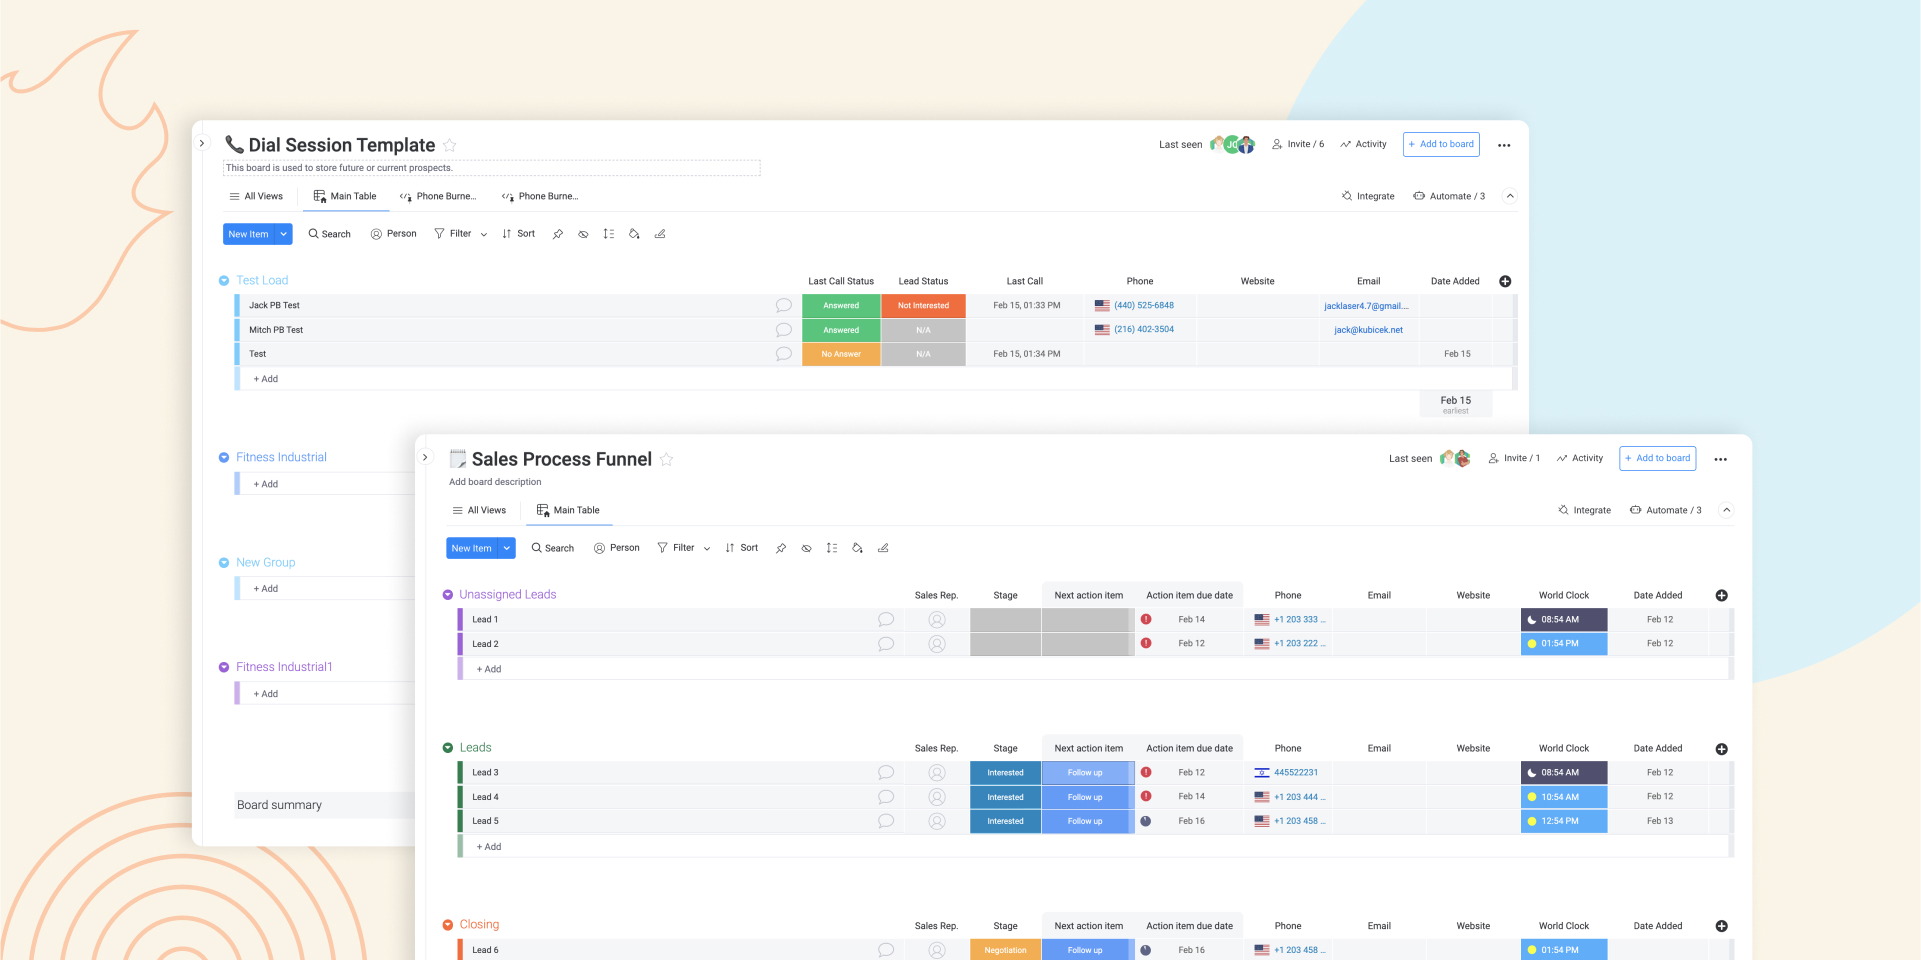Expand the Filter chevron in Sales Funnel toolbar
This screenshot has width=1921, height=960.
click(x=707, y=548)
